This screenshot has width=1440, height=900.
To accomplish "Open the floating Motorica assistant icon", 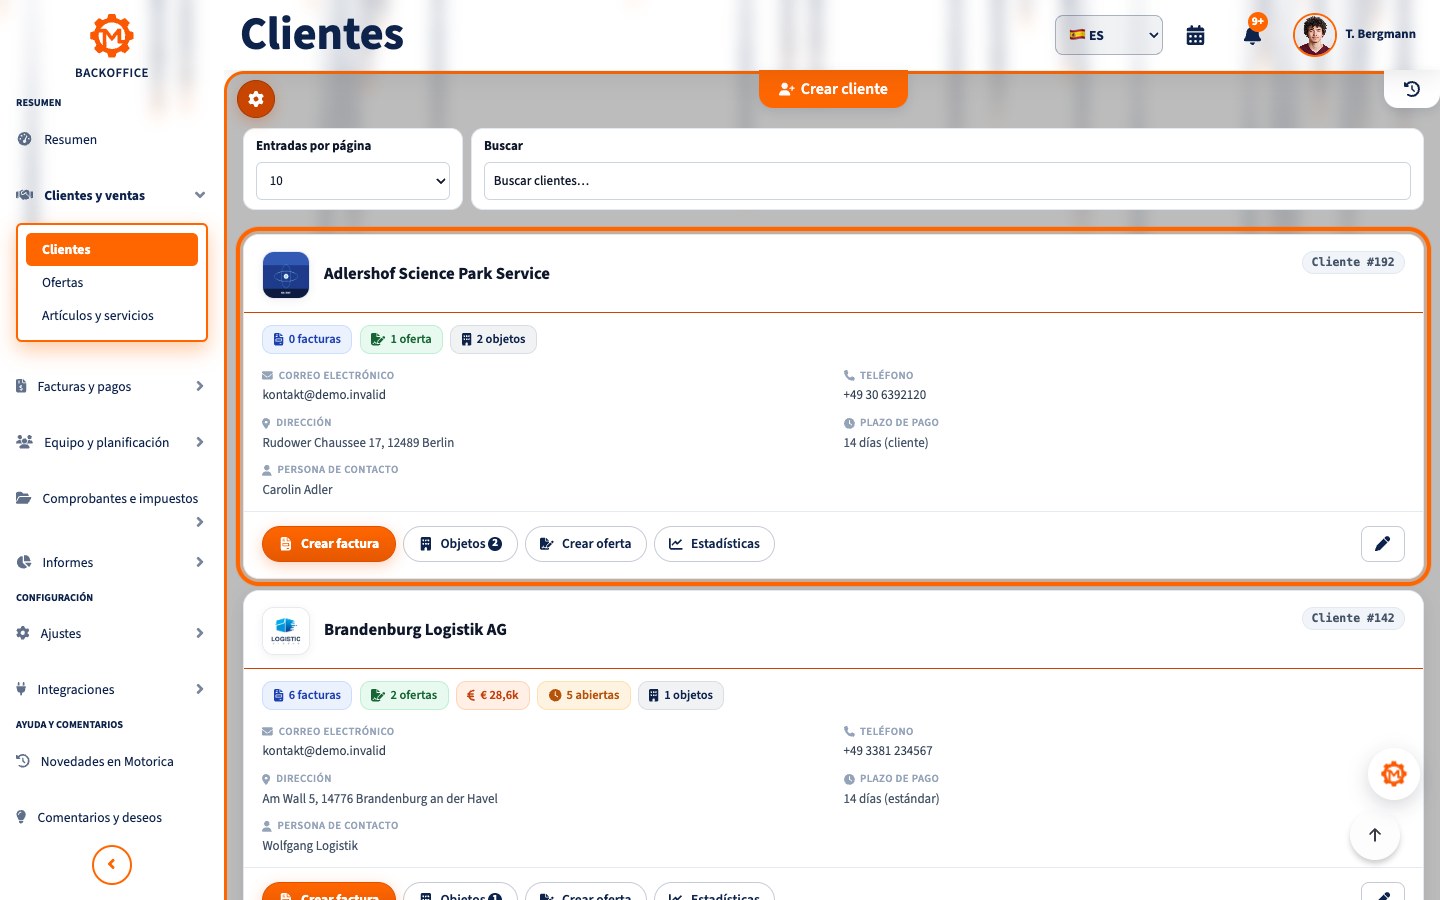I will tap(1394, 773).
